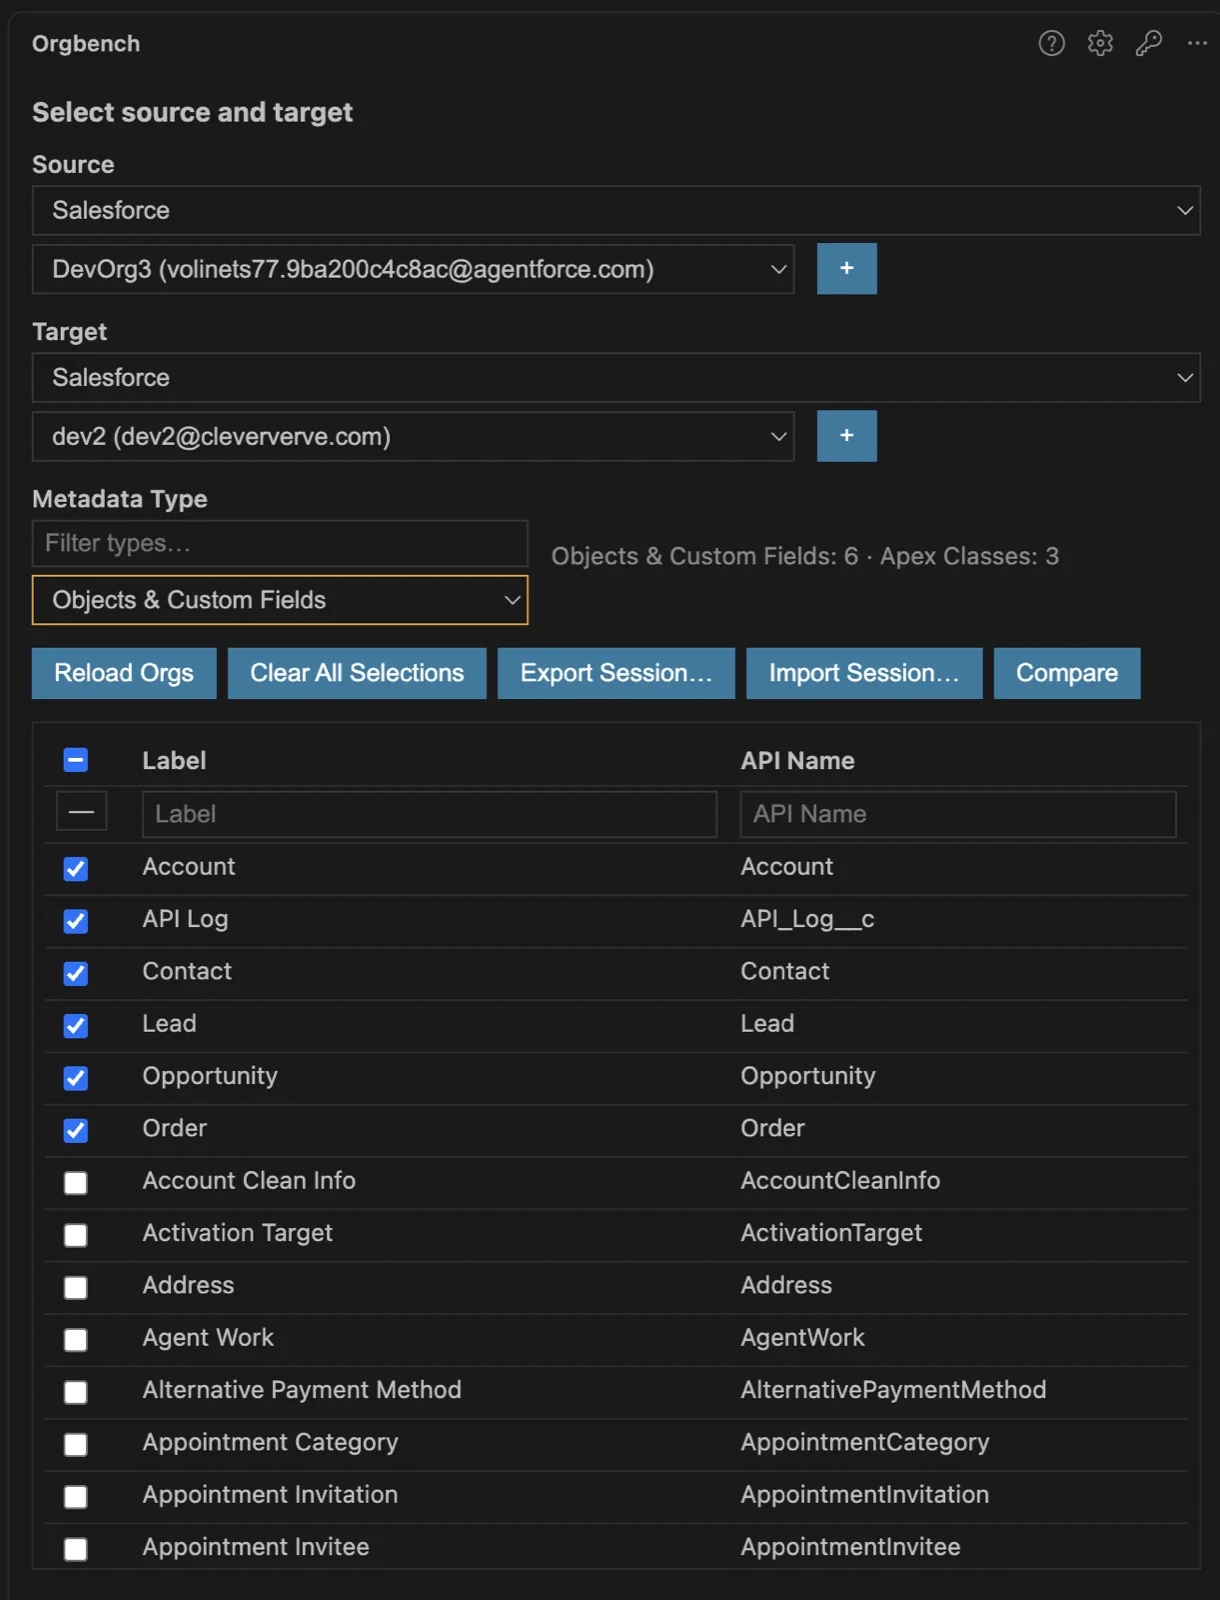This screenshot has width=1220, height=1600.
Task: Click the Address label cell
Action: pyautogui.click(x=188, y=1285)
